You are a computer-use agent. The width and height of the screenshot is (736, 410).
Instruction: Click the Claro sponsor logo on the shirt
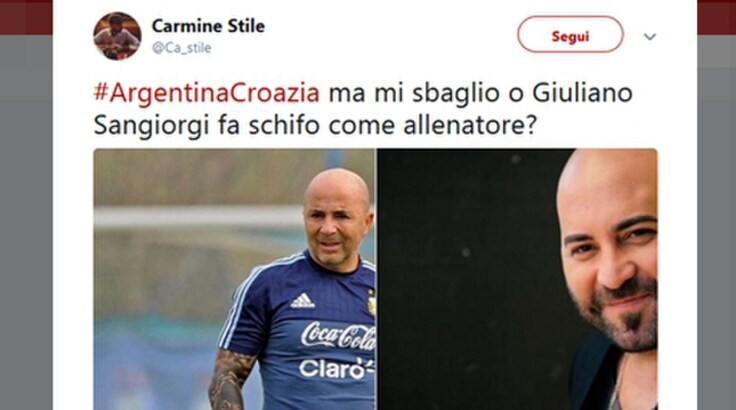335,369
